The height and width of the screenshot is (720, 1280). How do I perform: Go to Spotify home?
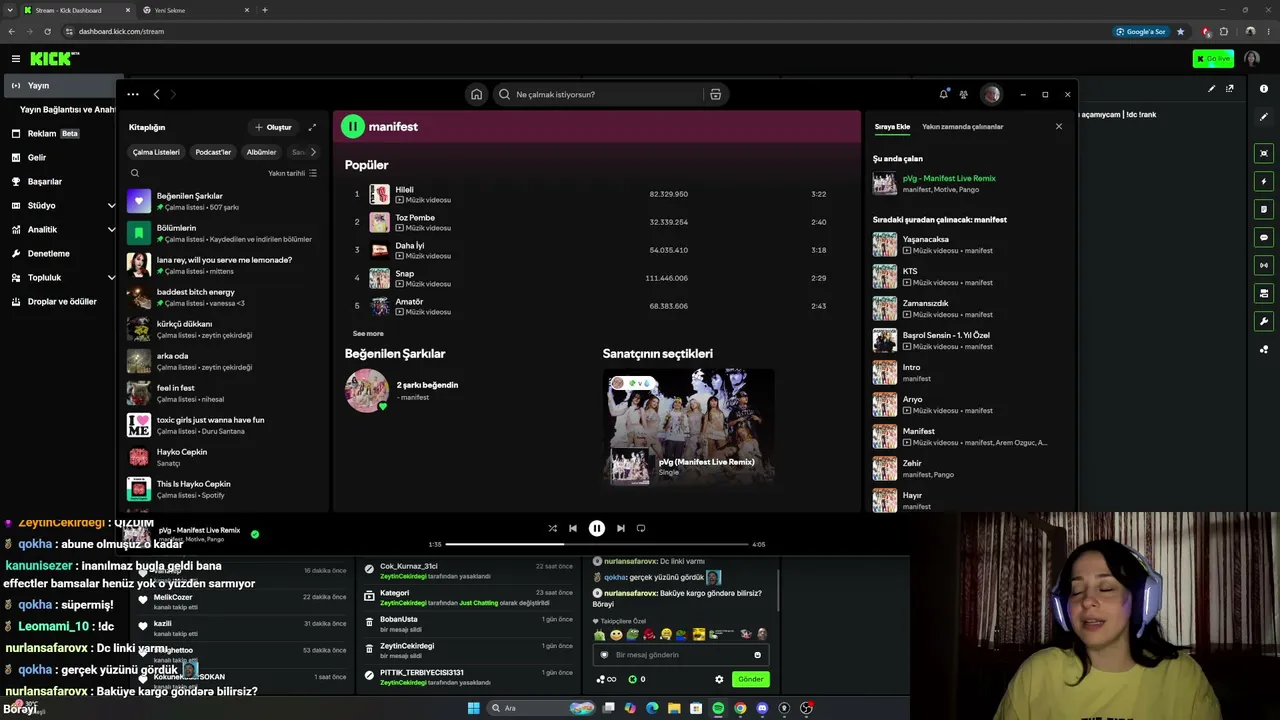[477, 94]
